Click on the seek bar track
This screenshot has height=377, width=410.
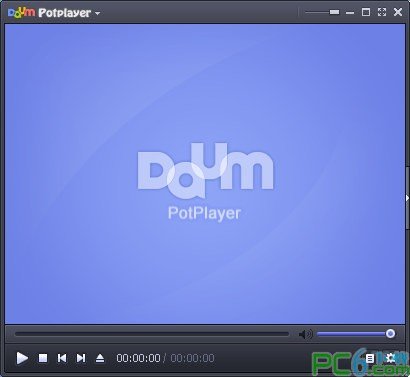[x=152, y=334]
